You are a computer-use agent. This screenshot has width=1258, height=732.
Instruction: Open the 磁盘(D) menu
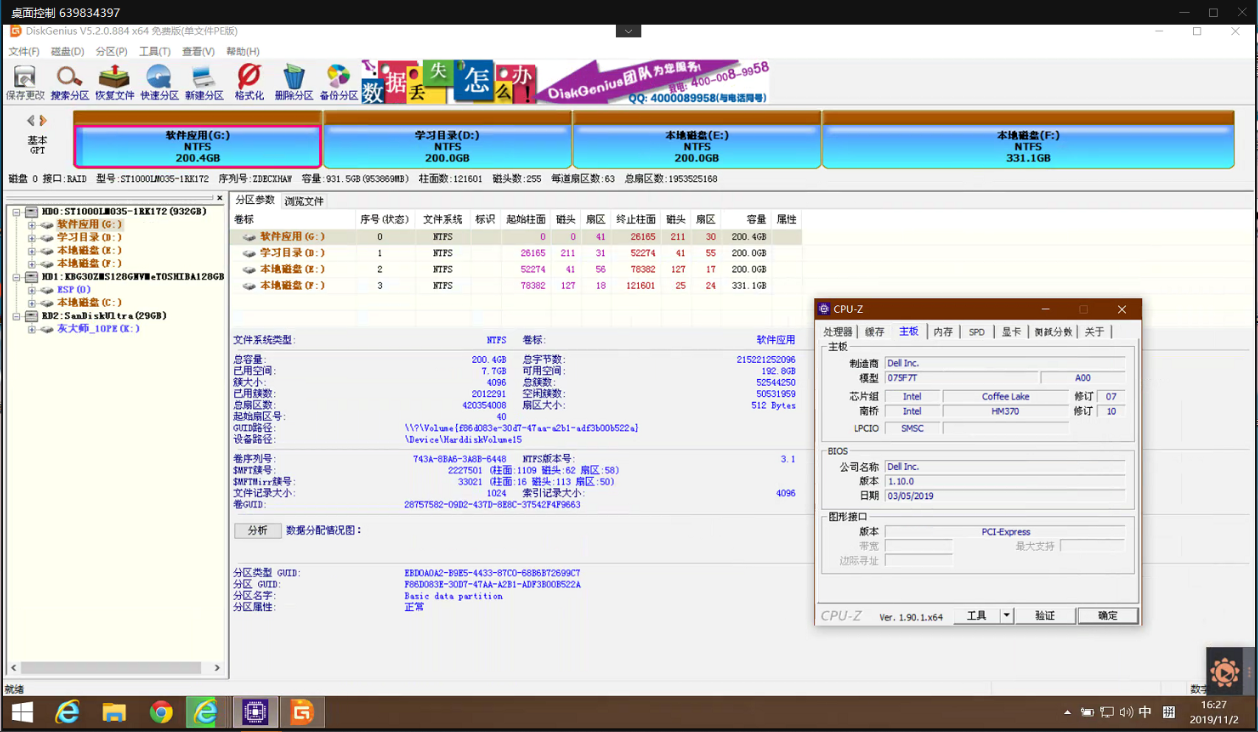(x=67, y=51)
